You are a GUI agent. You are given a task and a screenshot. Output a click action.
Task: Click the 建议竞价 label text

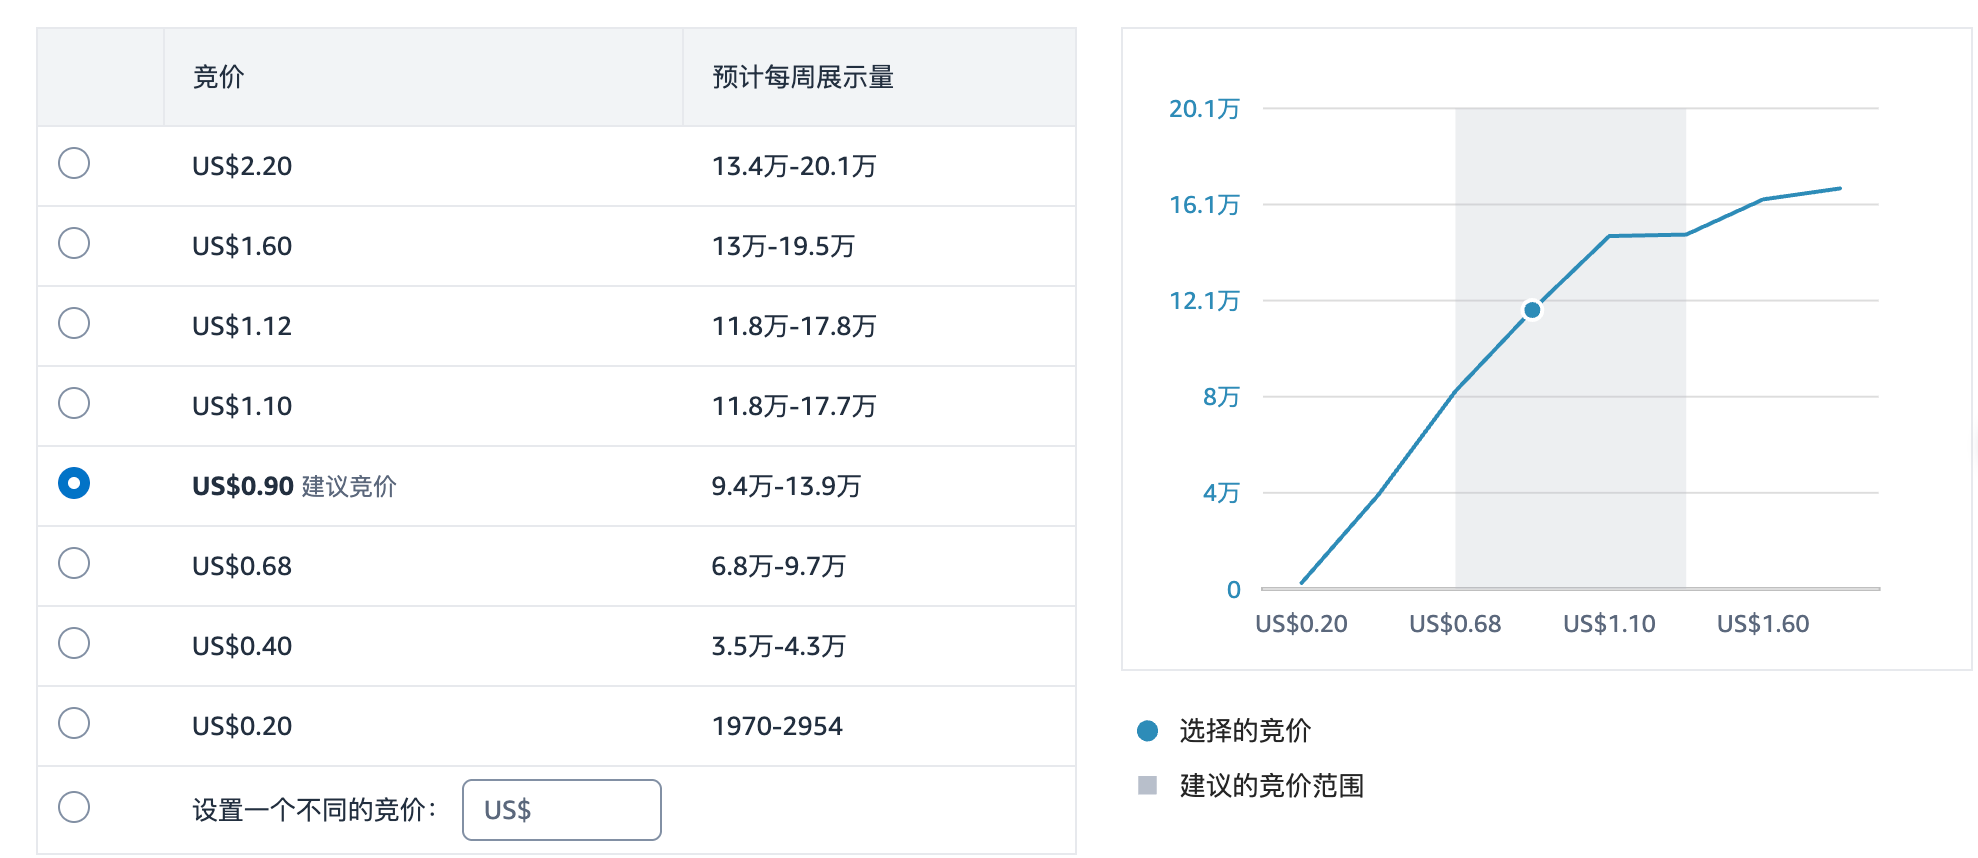(x=349, y=486)
